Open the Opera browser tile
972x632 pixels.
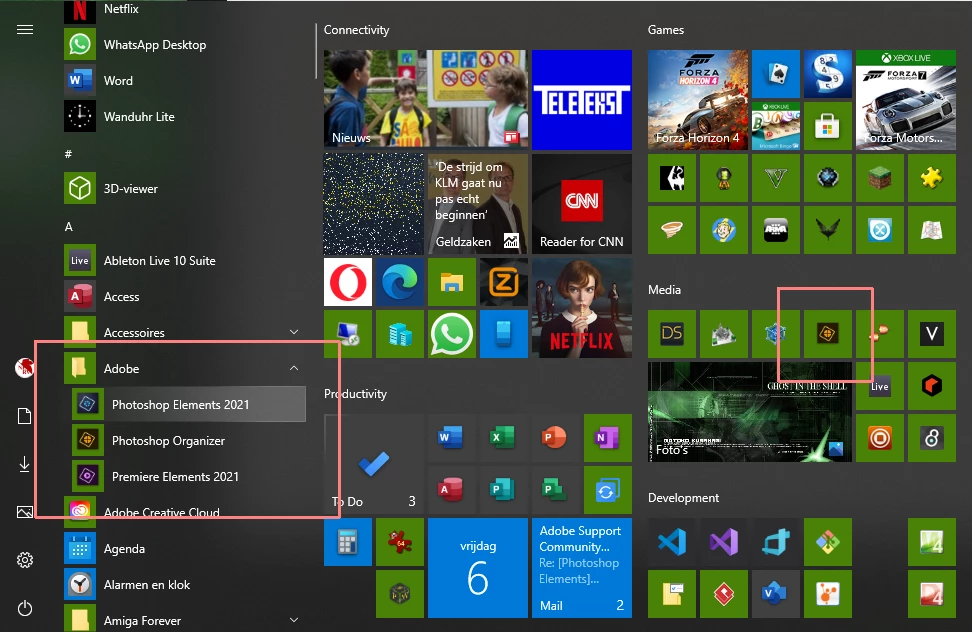(x=348, y=282)
